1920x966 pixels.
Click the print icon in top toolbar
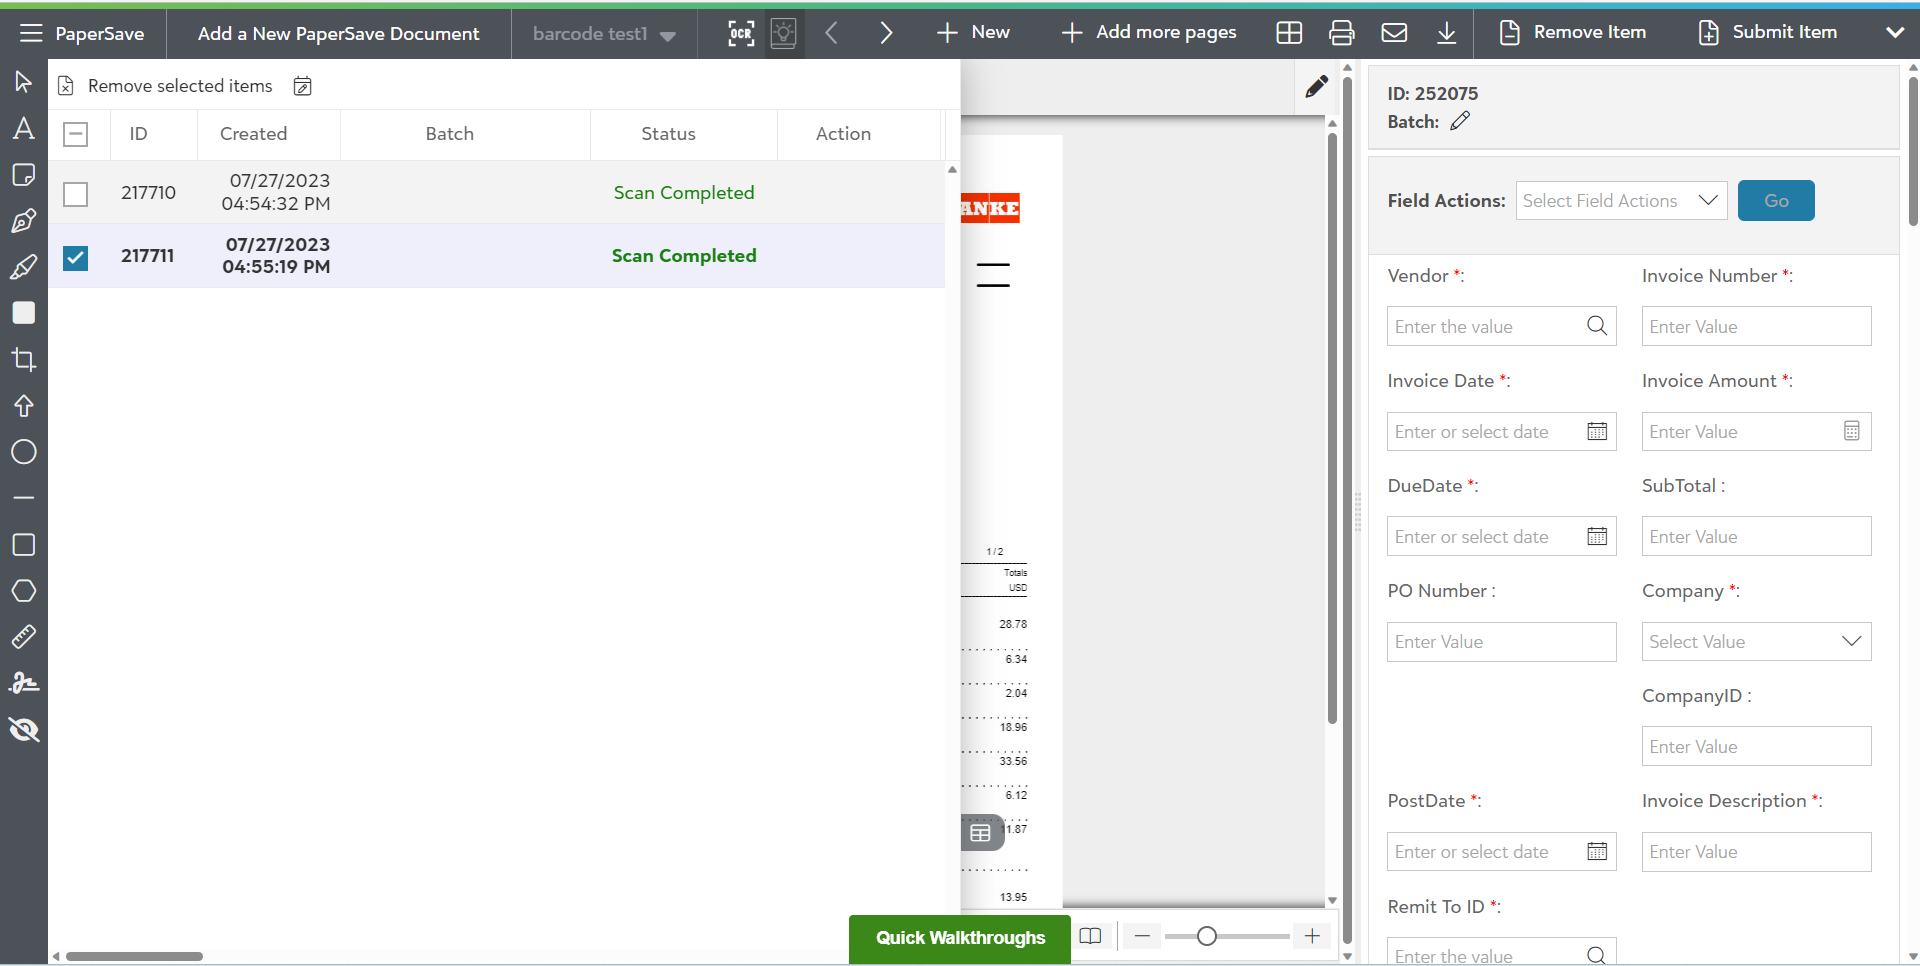point(1341,33)
